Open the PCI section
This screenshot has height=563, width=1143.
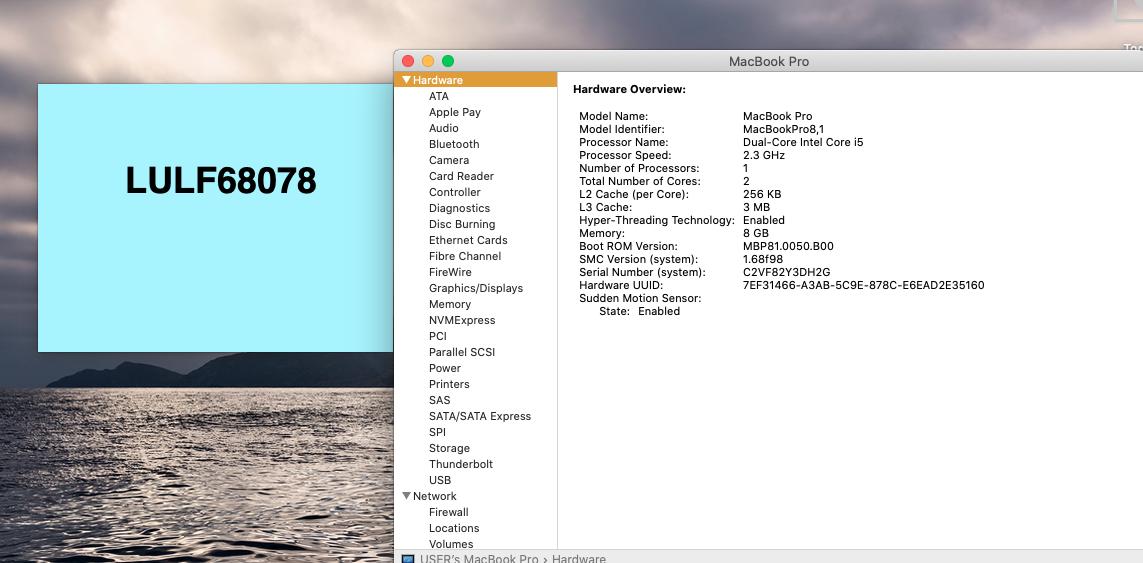tap(438, 336)
